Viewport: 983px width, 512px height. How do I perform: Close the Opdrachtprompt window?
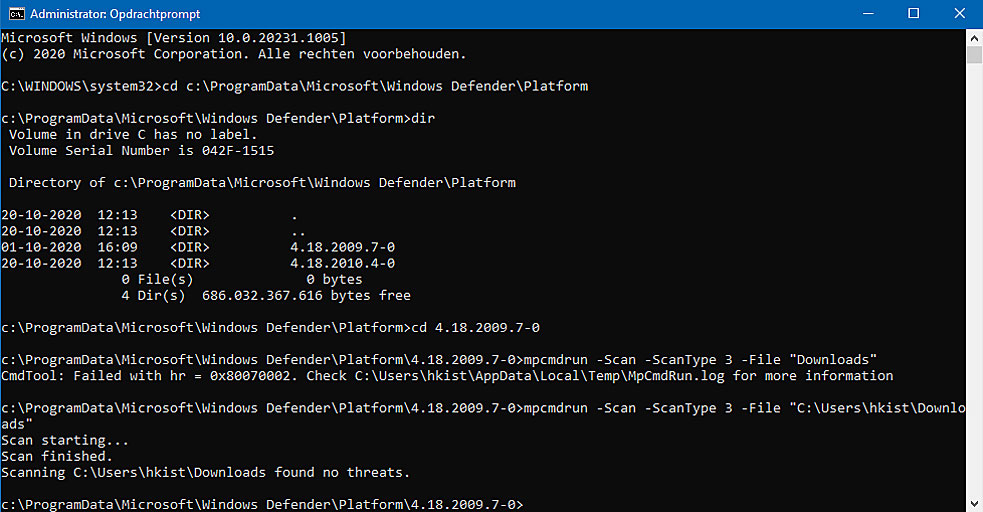coord(960,13)
